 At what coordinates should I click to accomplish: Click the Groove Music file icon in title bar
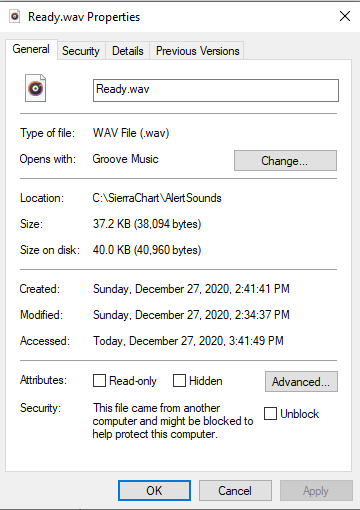(15, 16)
